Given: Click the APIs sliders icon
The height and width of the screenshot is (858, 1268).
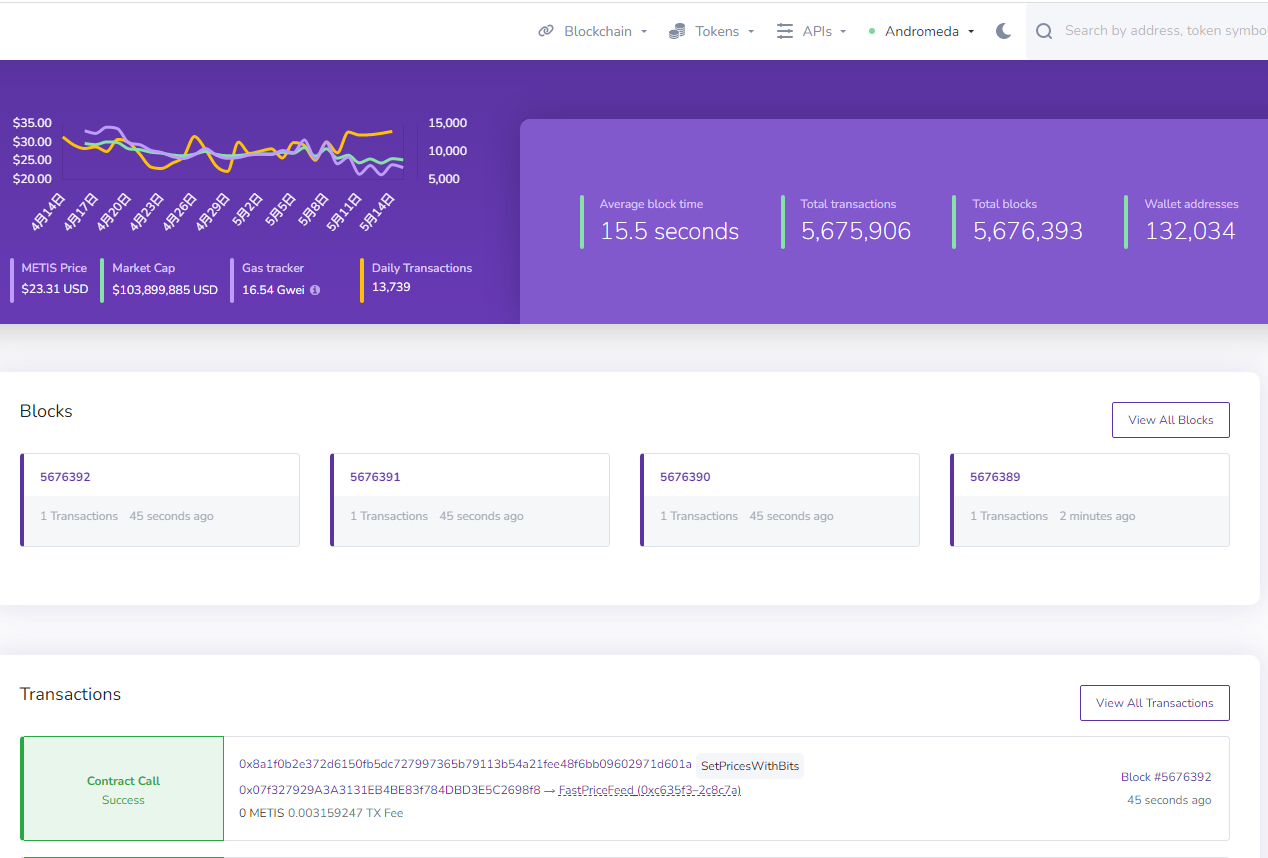Looking at the screenshot, I should (785, 31).
